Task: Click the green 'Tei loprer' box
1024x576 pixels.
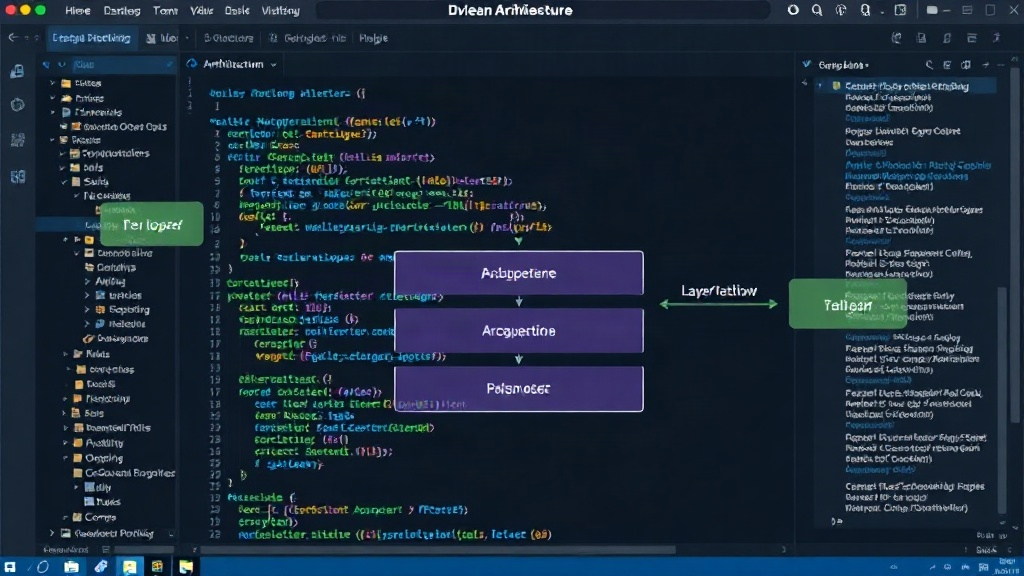Action: [152, 225]
